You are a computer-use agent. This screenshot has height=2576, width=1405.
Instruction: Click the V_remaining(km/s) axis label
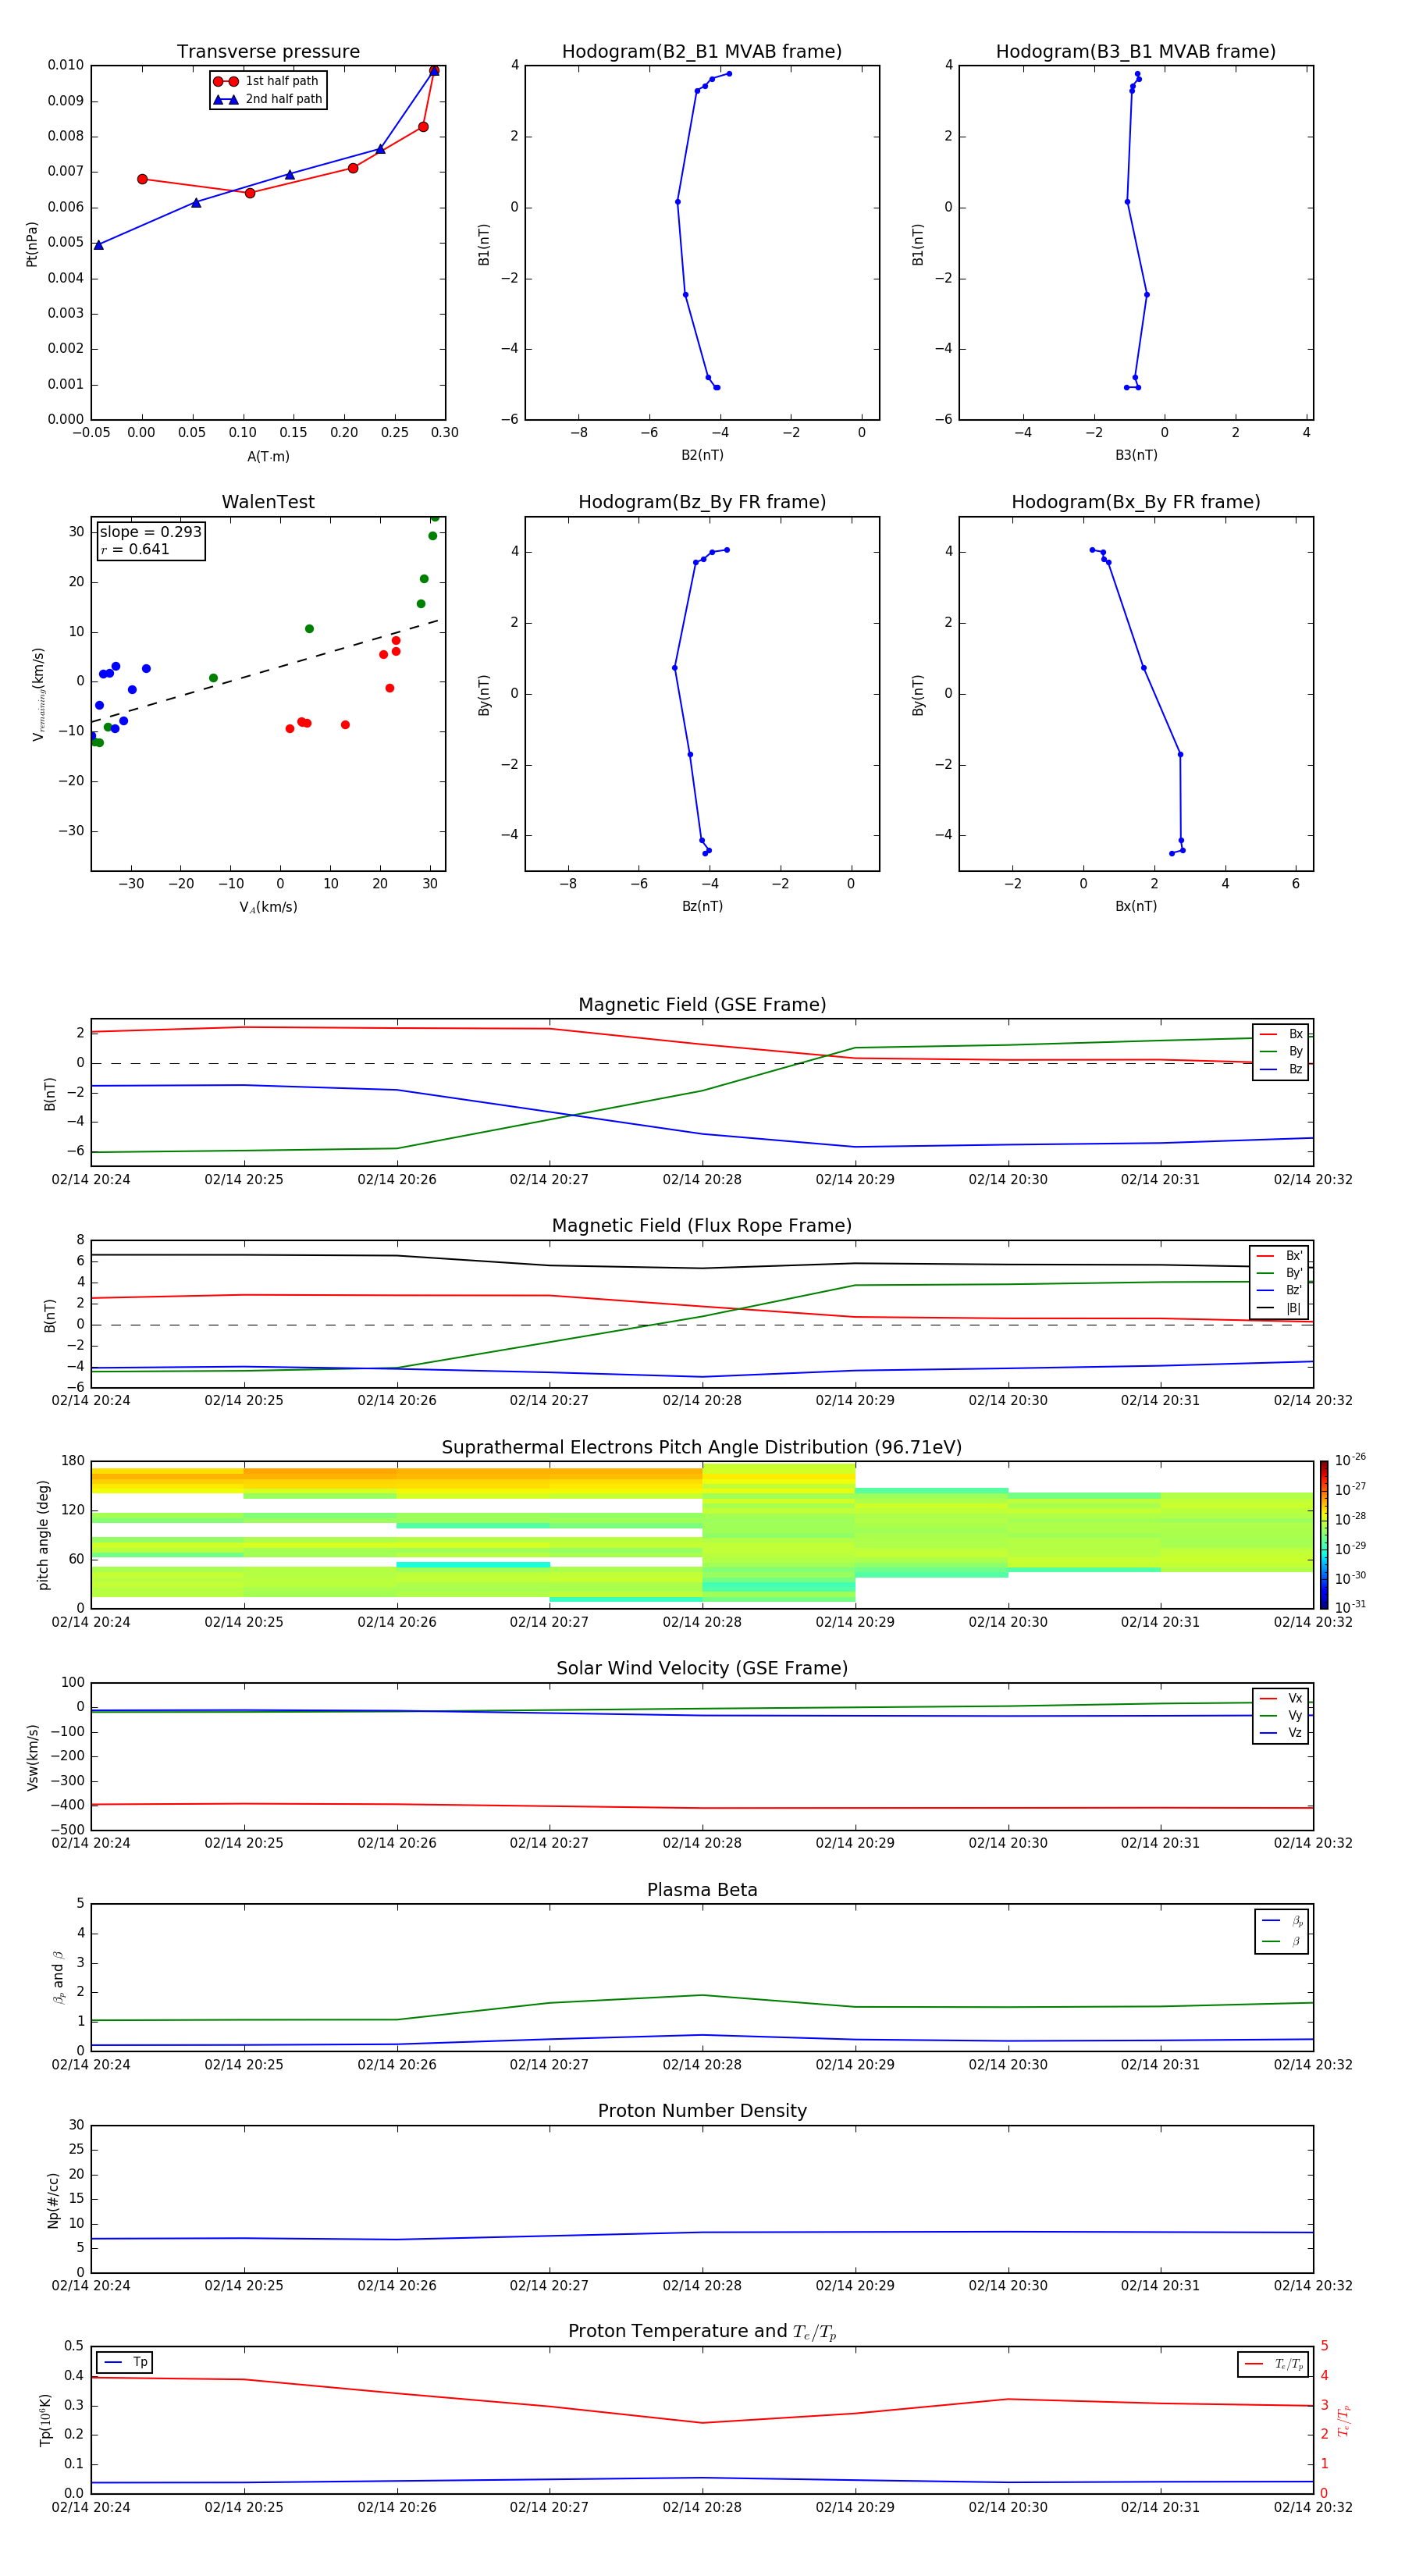coord(38,694)
